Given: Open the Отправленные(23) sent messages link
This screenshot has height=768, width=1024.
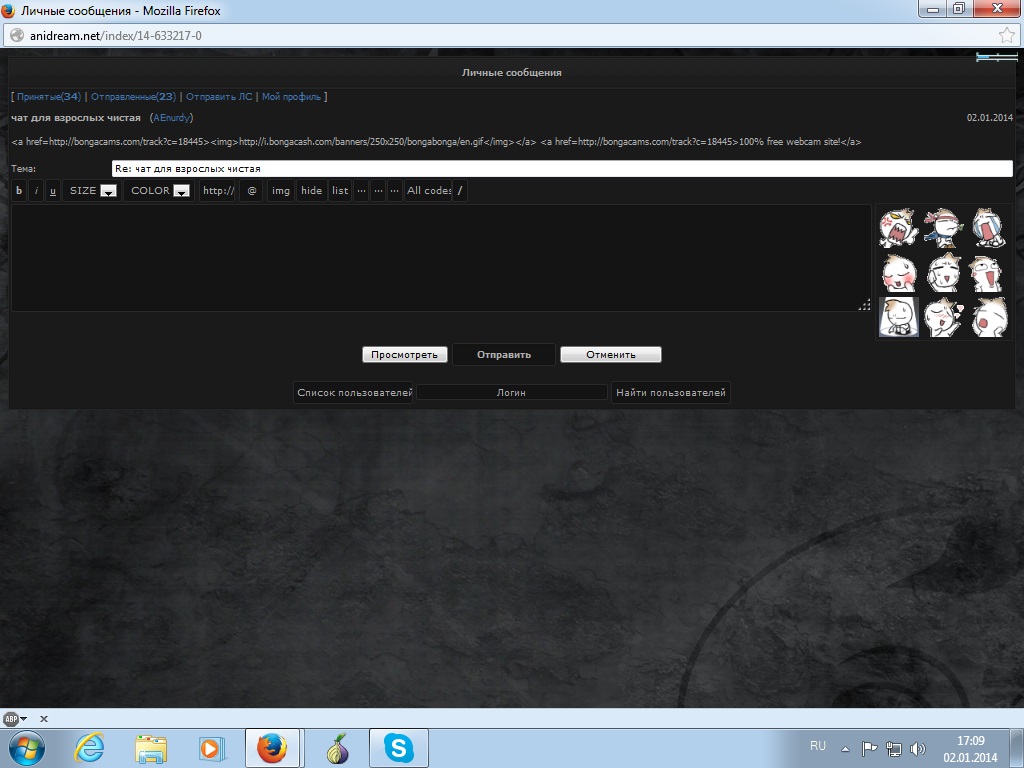Looking at the screenshot, I should coord(133,97).
